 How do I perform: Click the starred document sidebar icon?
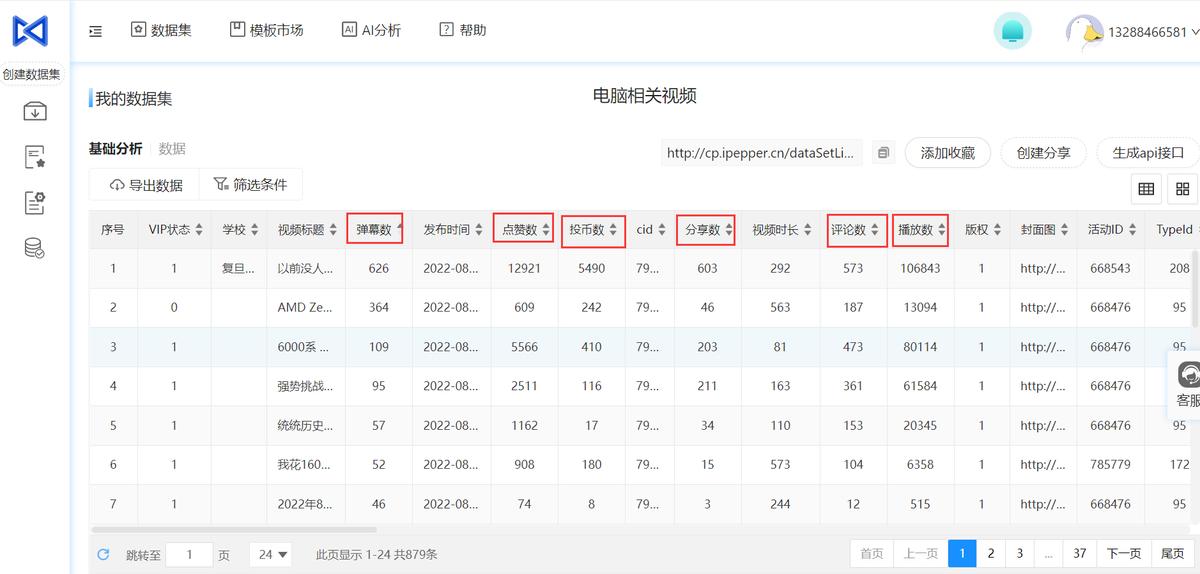35,157
